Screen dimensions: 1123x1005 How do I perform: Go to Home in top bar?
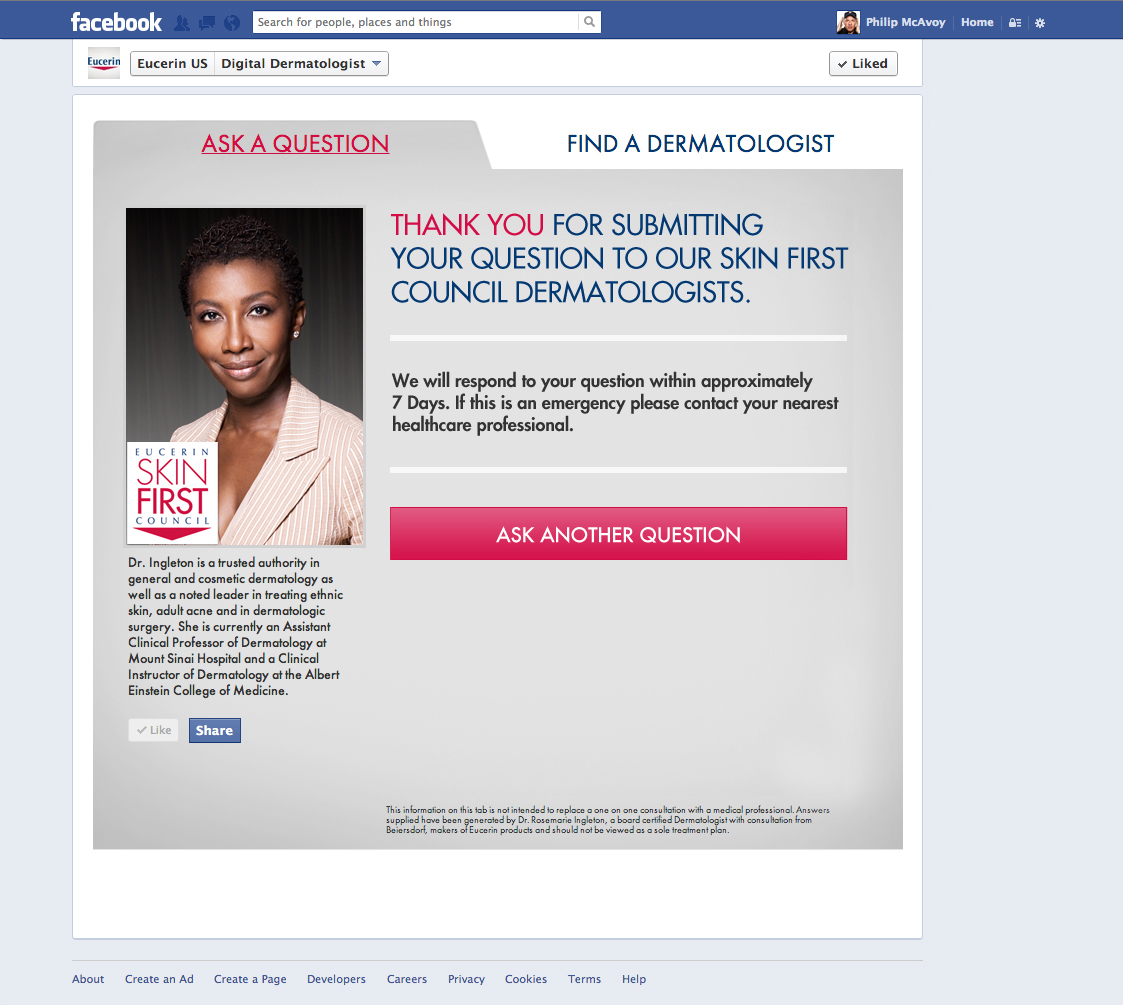pos(977,22)
